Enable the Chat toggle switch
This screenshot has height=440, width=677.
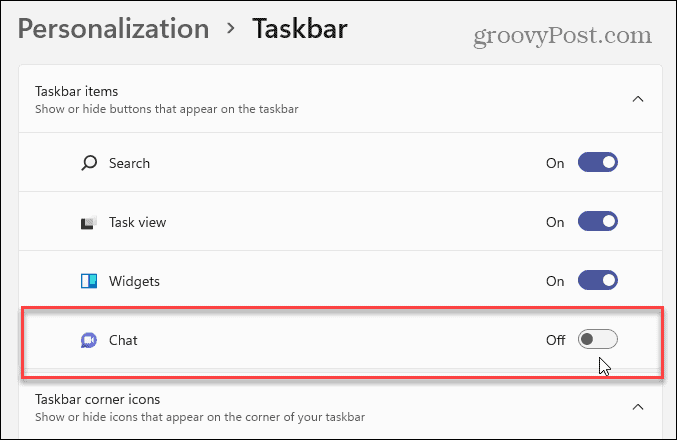pyautogui.click(x=598, y=339)
